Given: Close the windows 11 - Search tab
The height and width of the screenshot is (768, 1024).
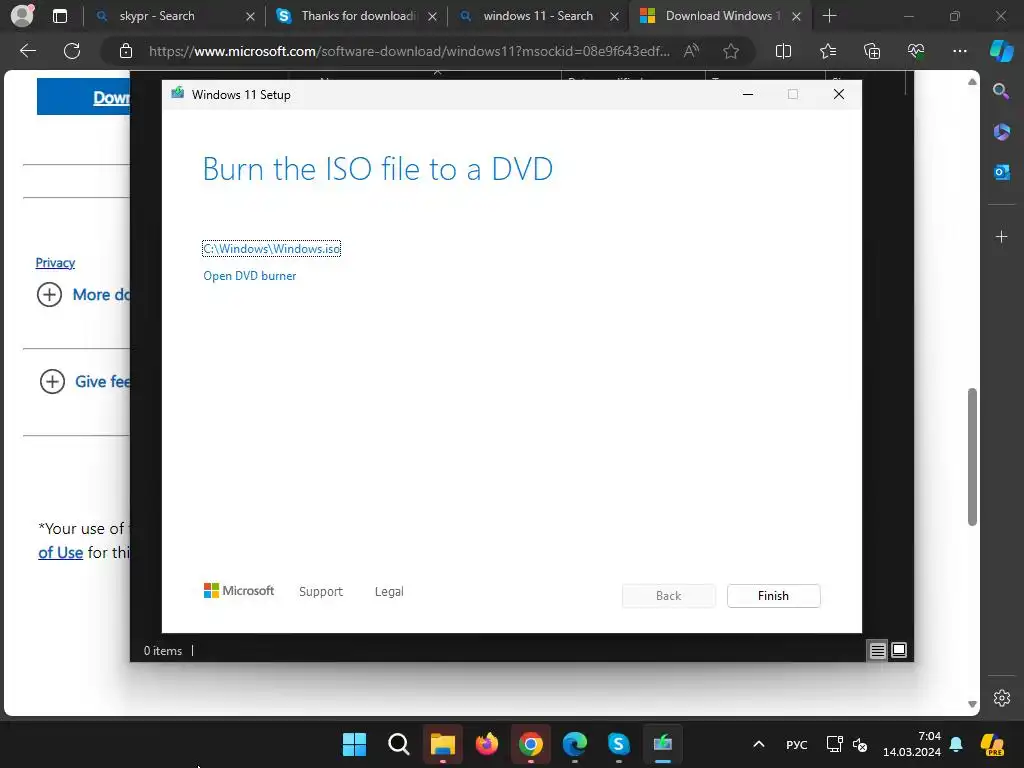Looking at the screenshot, I should coord(614,16).
